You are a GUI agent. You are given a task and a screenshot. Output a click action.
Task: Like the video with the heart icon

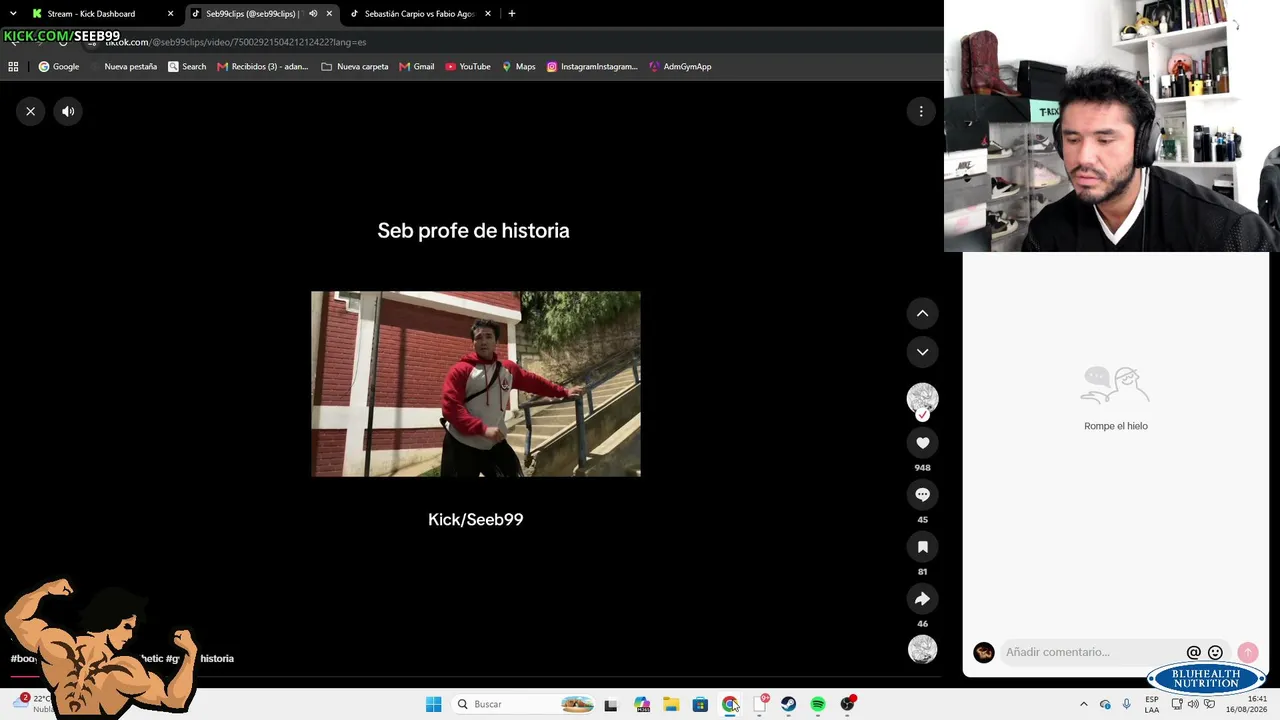coord(922,443)
